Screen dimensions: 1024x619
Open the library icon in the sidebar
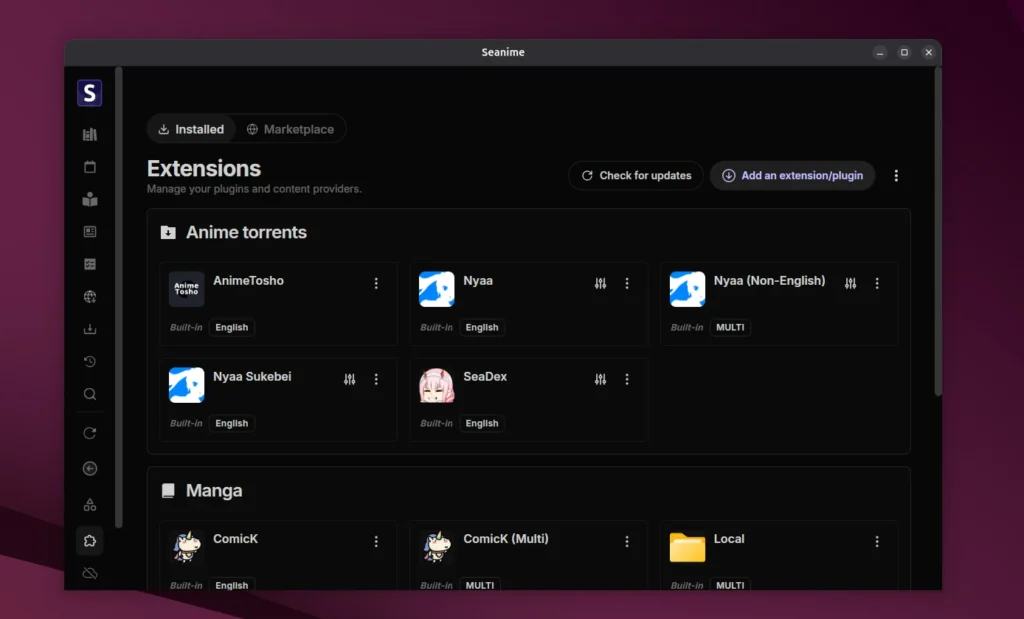(90, 135)
